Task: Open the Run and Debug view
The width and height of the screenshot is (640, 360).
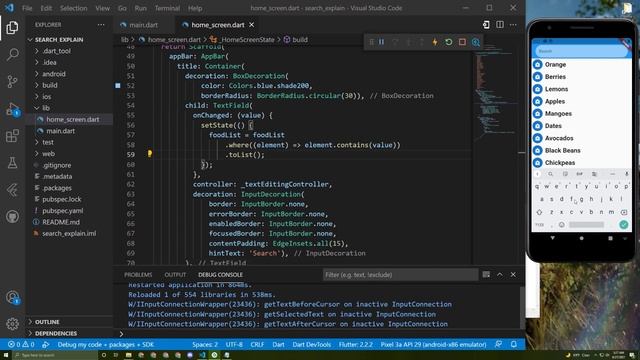Action: coord(12,109)
